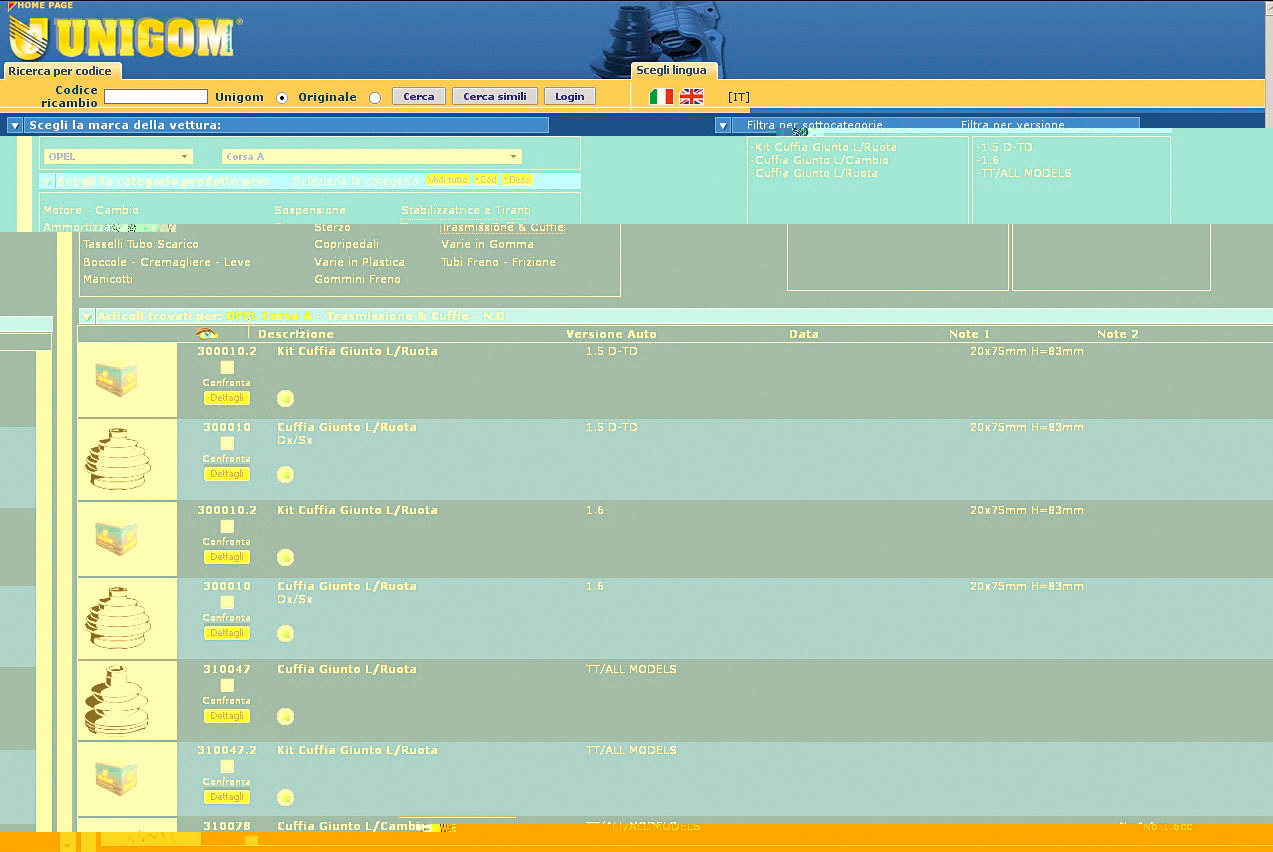Open the 'Scegli lingua' tab
1273x852 pixels.
pos(672,70)
